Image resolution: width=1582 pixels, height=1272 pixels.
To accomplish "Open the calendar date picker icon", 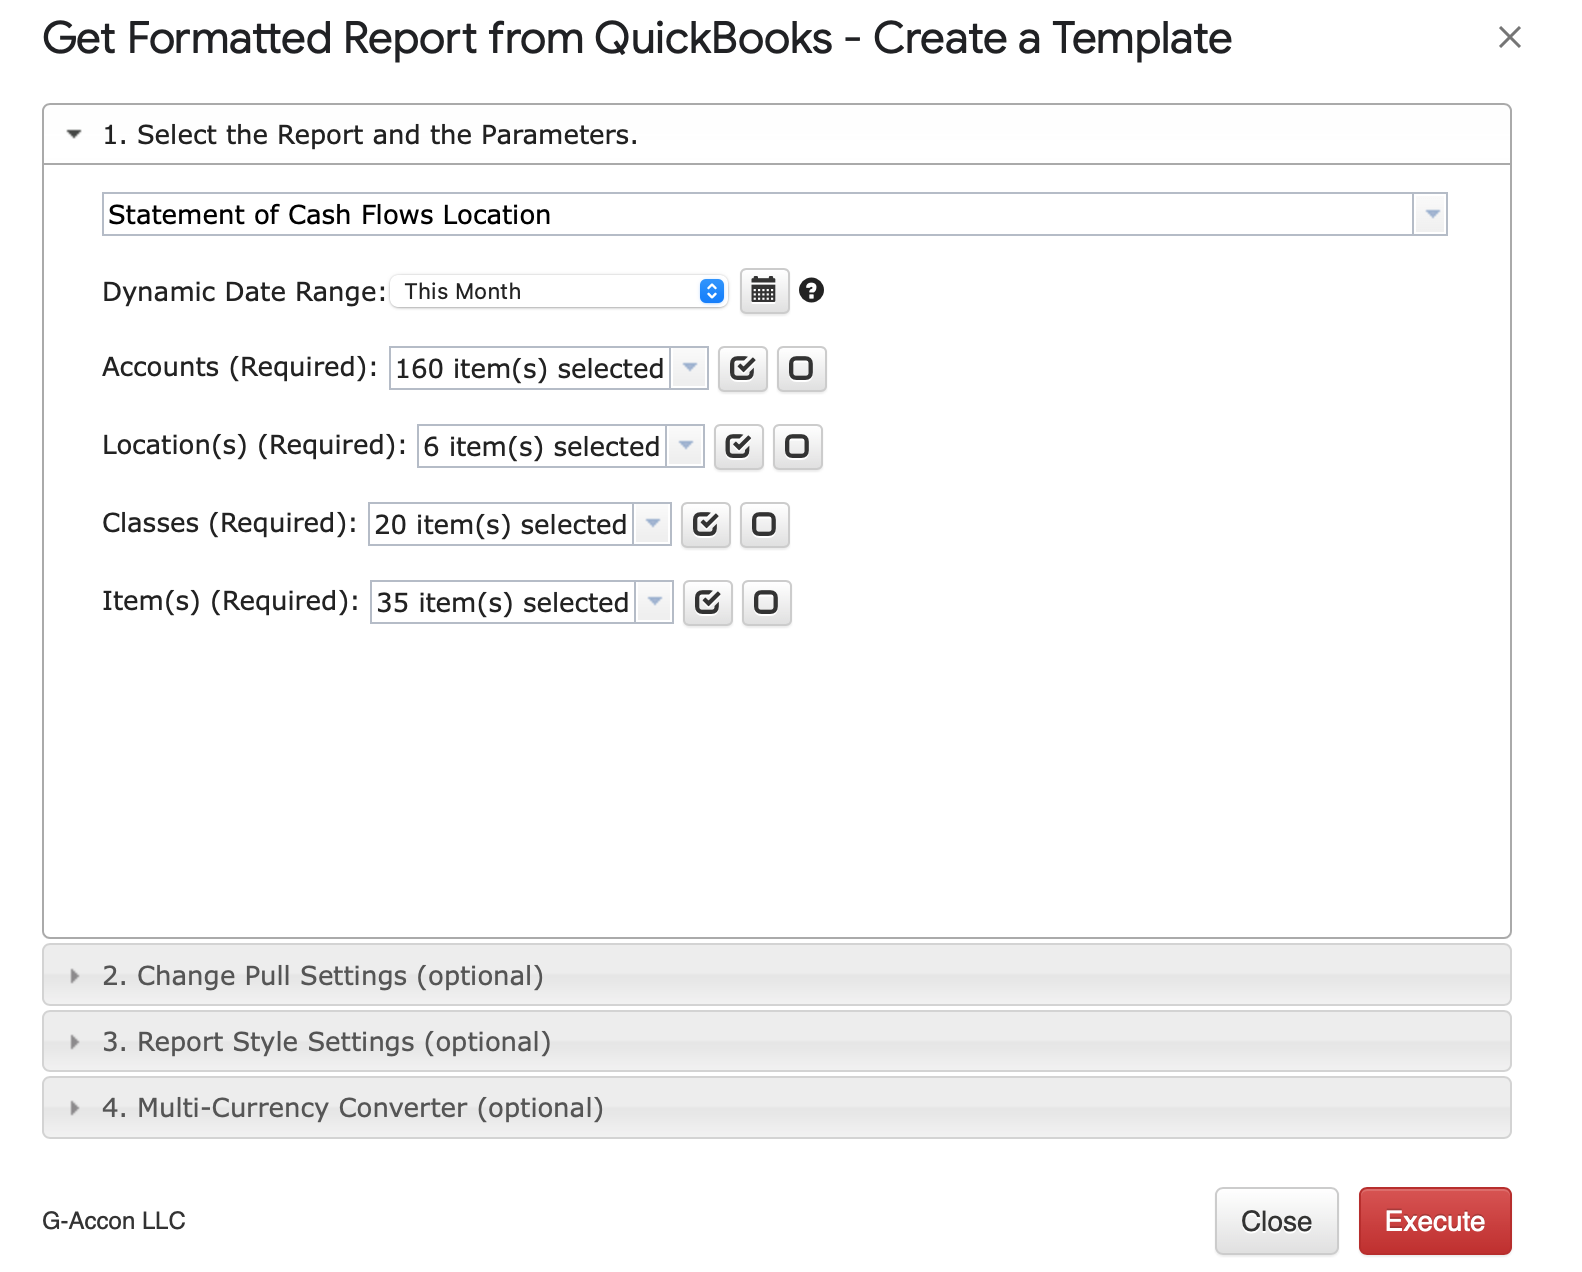I will (764, 291).
